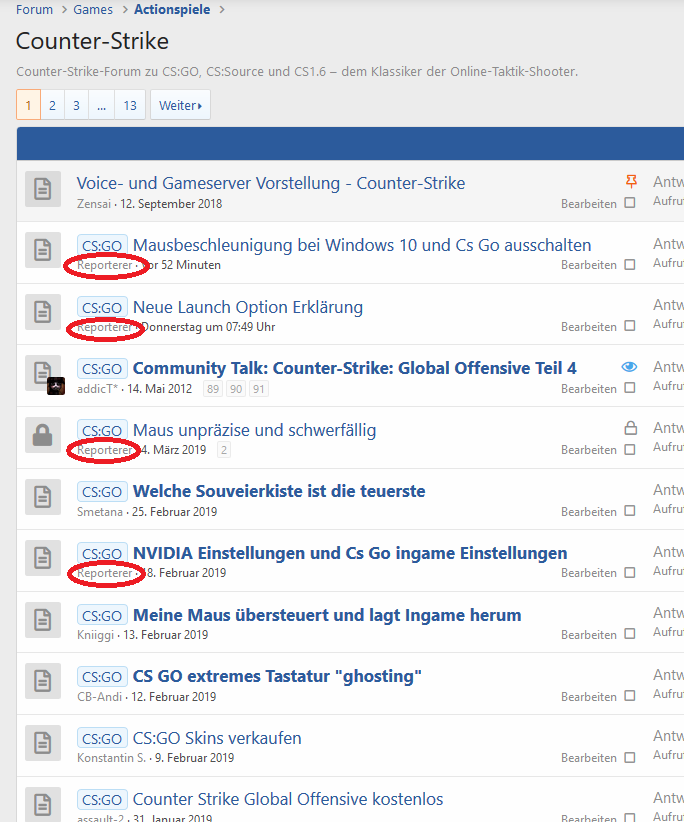Click thread icon beside Meine Maus übersteuert
Viewport: 690px width, 828px height.
point(43,620)
